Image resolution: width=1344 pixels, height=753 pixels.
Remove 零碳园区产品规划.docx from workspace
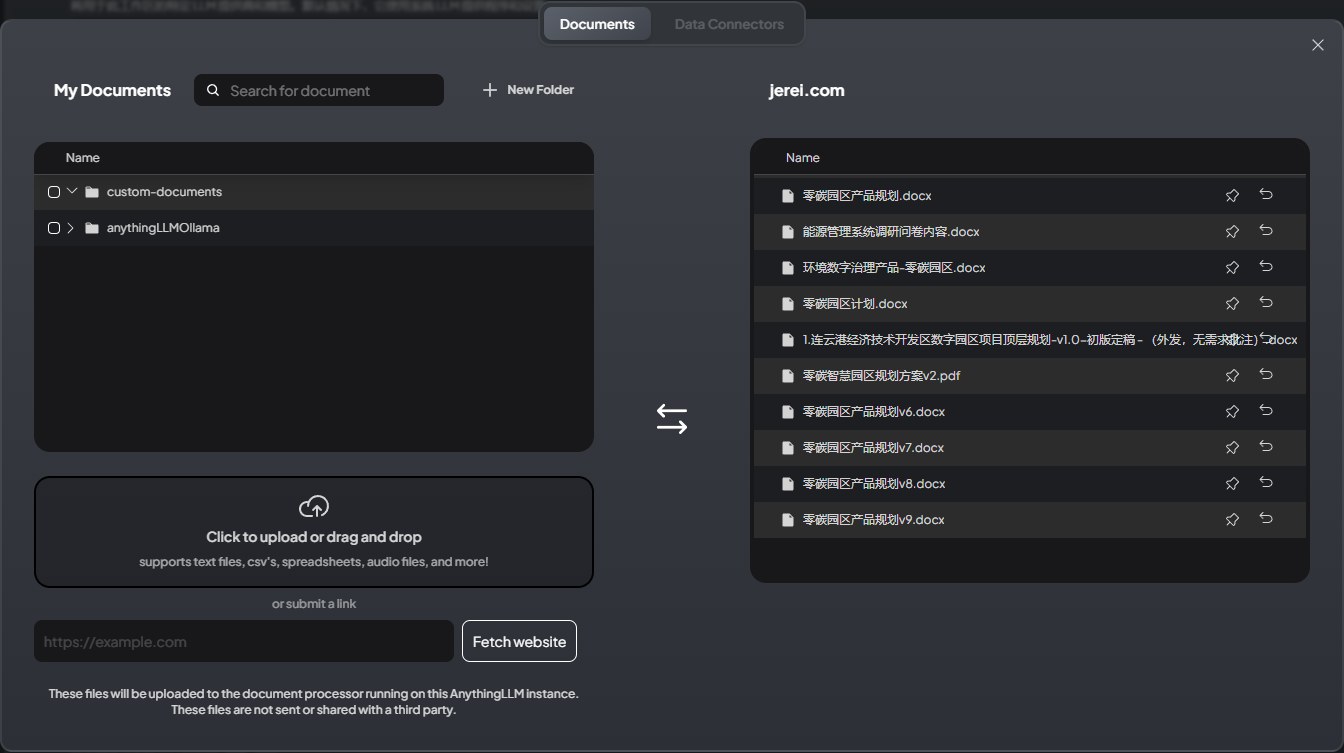(1266, 195)
